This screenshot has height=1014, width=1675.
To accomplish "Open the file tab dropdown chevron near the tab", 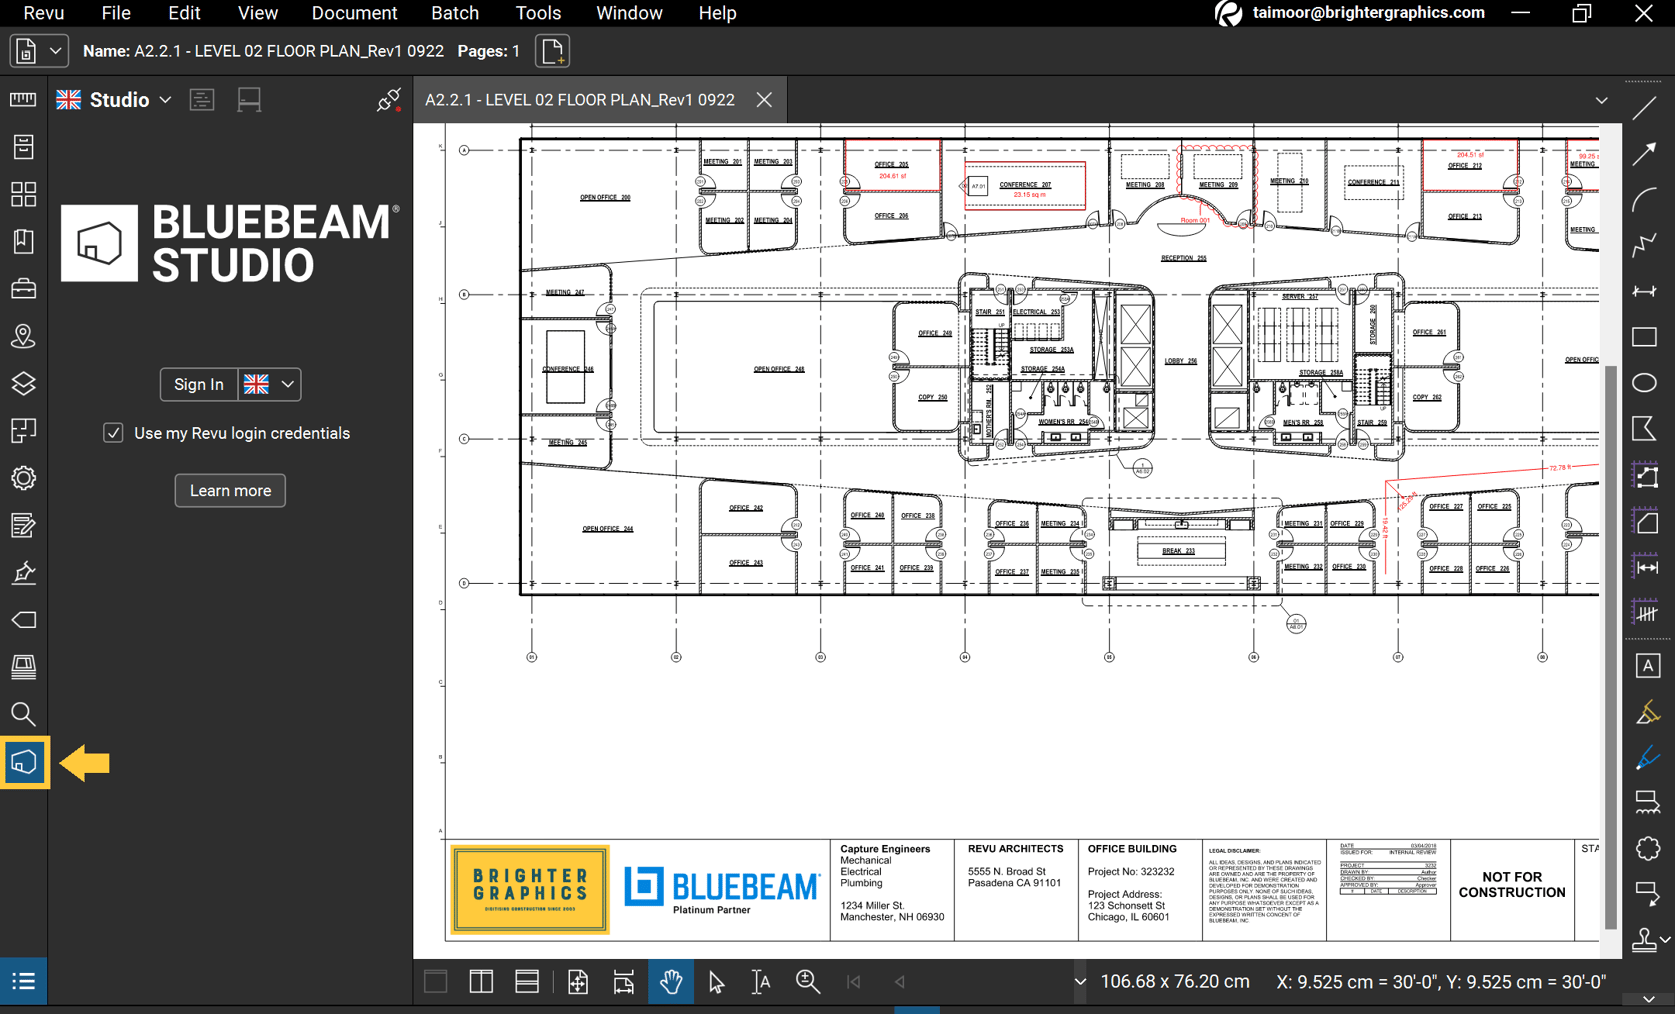I will click(1601, 100).
